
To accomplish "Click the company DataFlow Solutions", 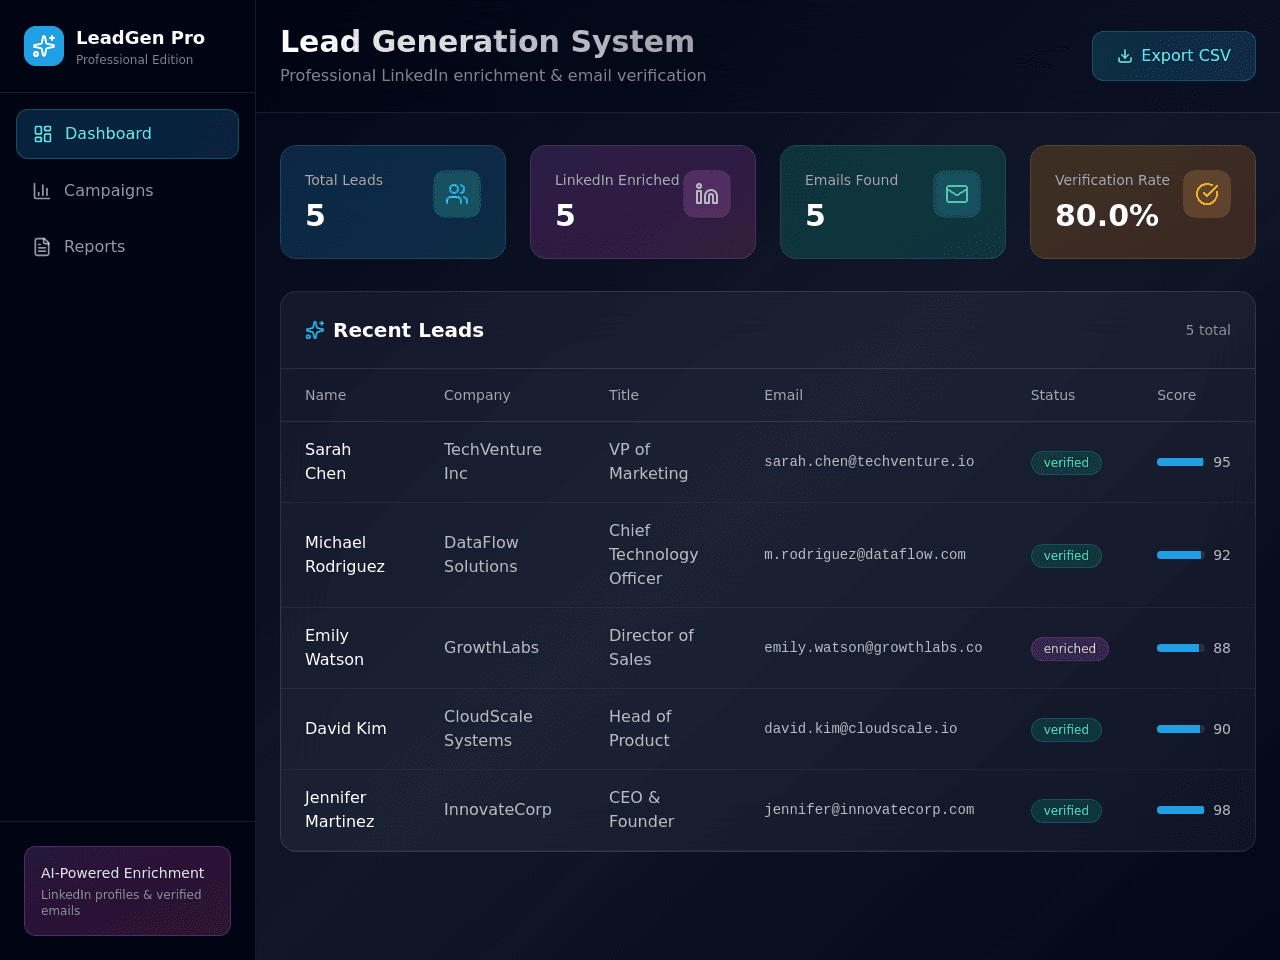I will coord(481,555).
